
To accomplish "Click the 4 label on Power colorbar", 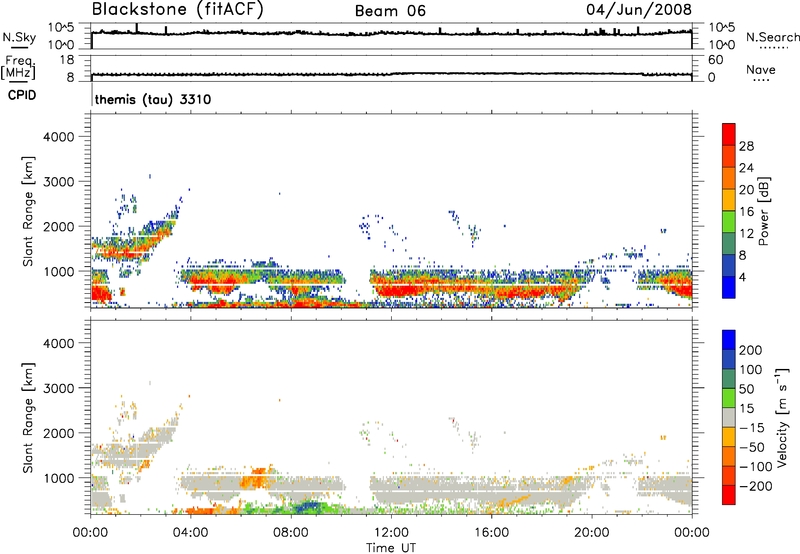I will [743, 277].
